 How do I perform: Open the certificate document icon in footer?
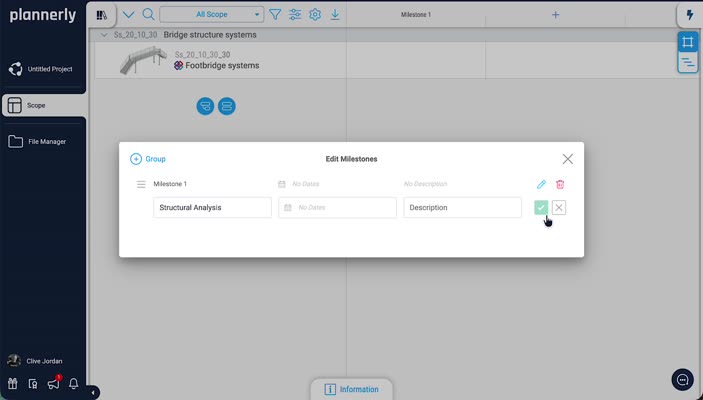click(x=33, y=384)
